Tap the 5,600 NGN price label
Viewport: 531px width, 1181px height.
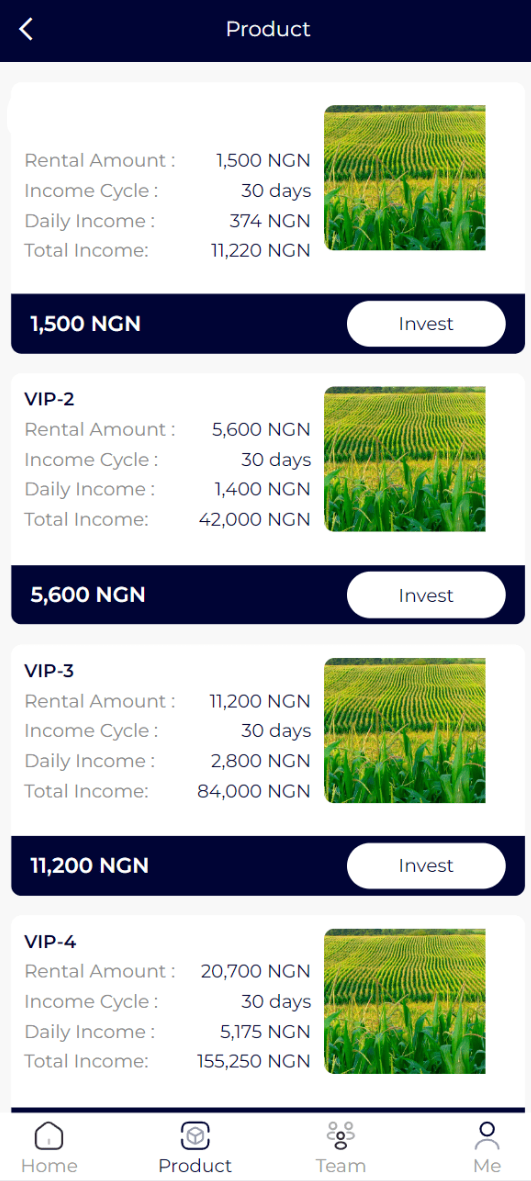(87, 595)
